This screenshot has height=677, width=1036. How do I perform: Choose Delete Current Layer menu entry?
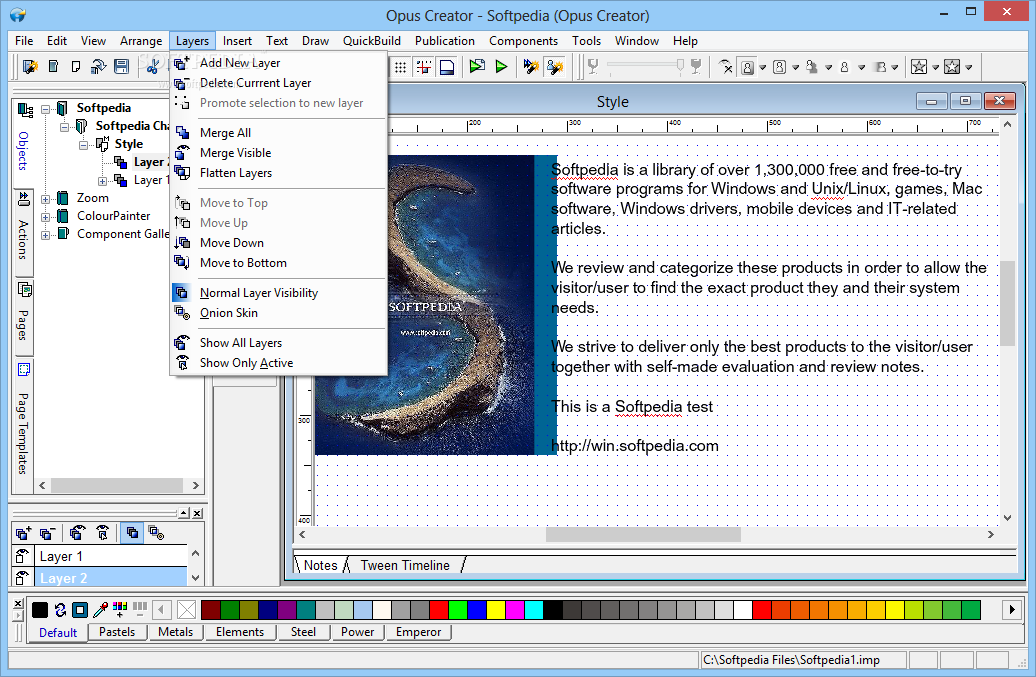pyautogui.click(x=278, y=83)
